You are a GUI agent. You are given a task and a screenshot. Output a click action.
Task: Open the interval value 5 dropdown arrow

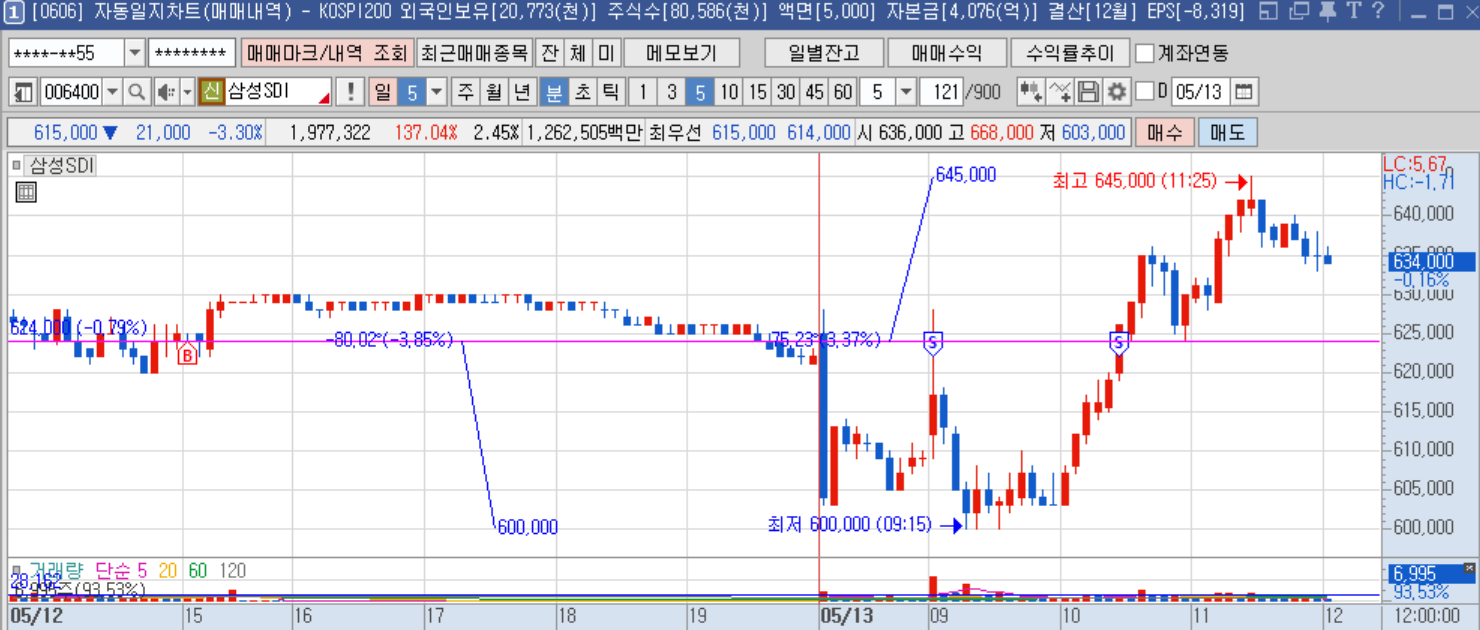906,93
